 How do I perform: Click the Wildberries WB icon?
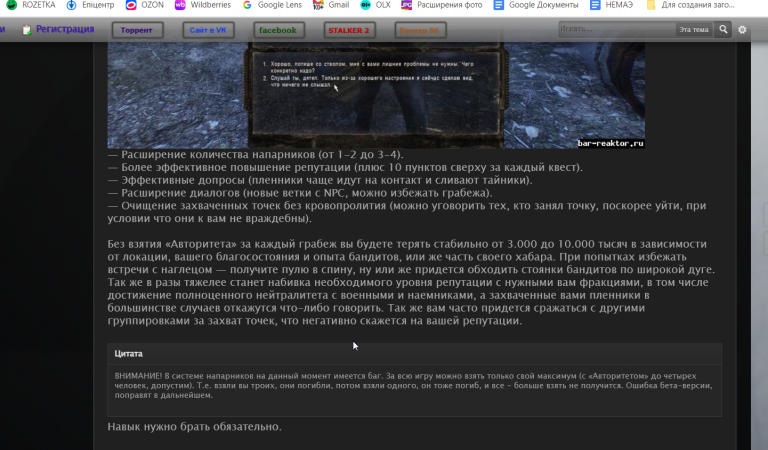[x=180, y=5]
